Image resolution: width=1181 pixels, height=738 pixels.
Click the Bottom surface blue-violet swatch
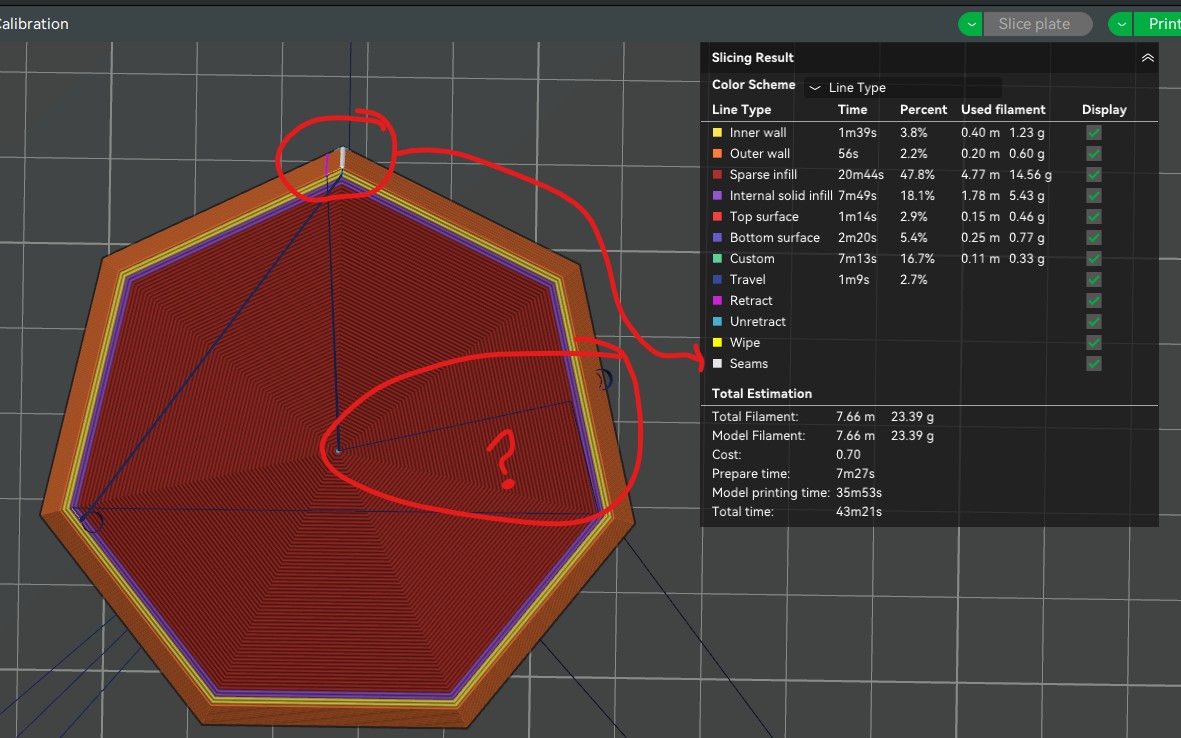pyautogui.click(x=717, y=237)
